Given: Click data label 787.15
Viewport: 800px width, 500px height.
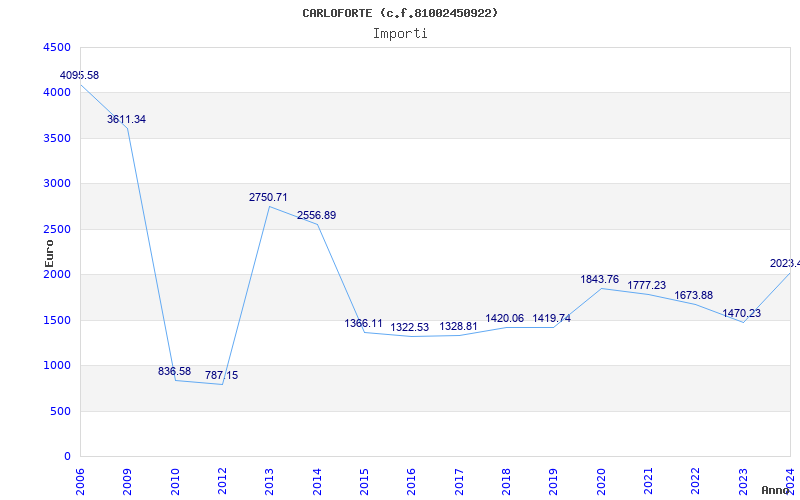Looking at the screenshot, I should pos(221,376).
